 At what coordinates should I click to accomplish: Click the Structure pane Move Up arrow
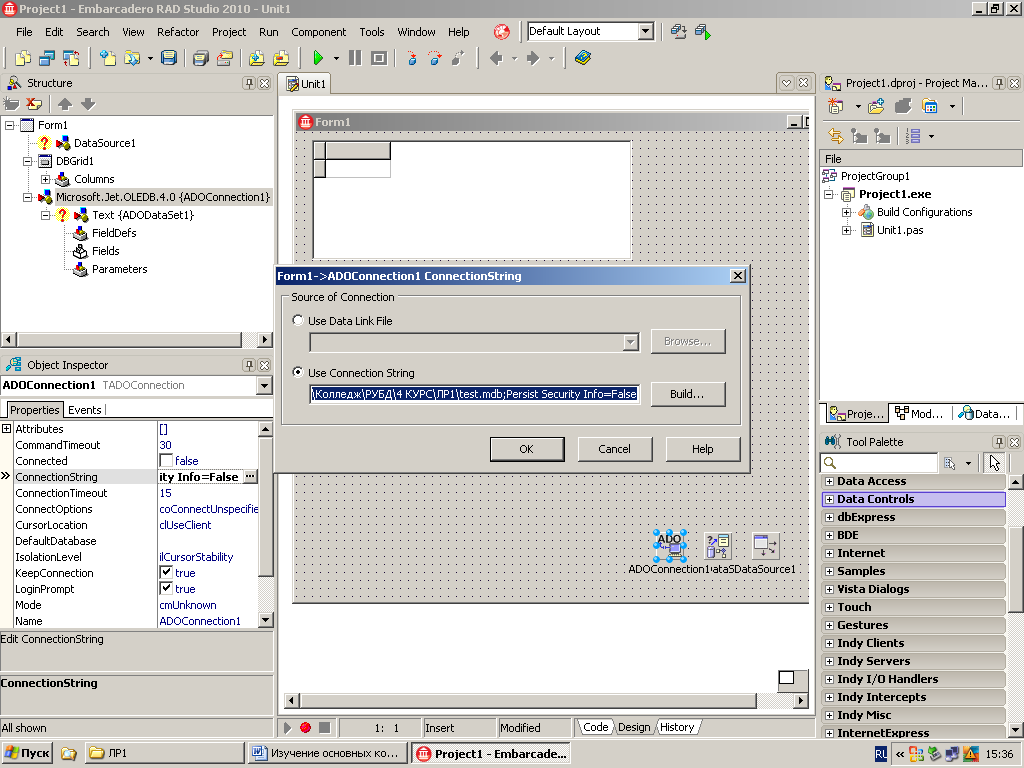65,104
